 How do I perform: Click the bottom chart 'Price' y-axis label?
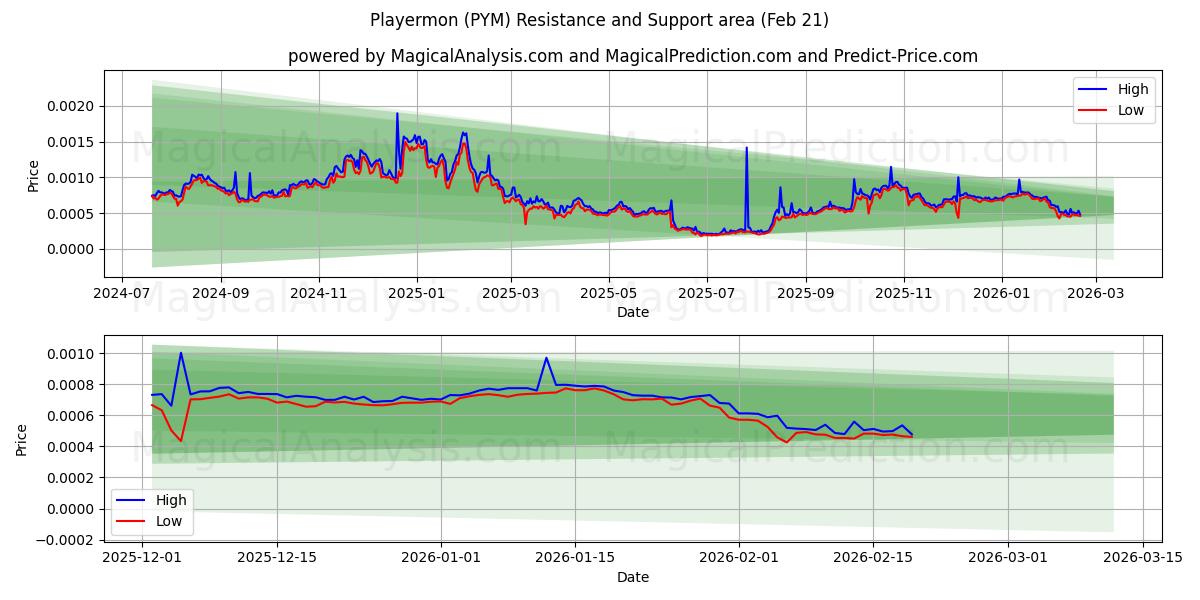[x=22, y=439]
